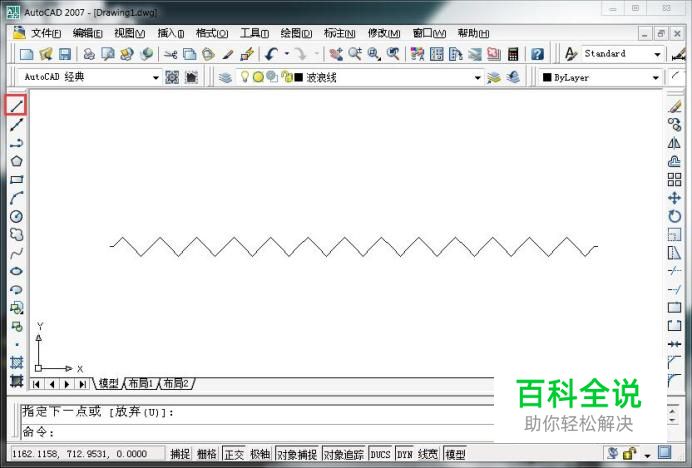This screenshot has width=692, height=468.
Task: Click the Save icon in toolbar
Action: (65, 54)
